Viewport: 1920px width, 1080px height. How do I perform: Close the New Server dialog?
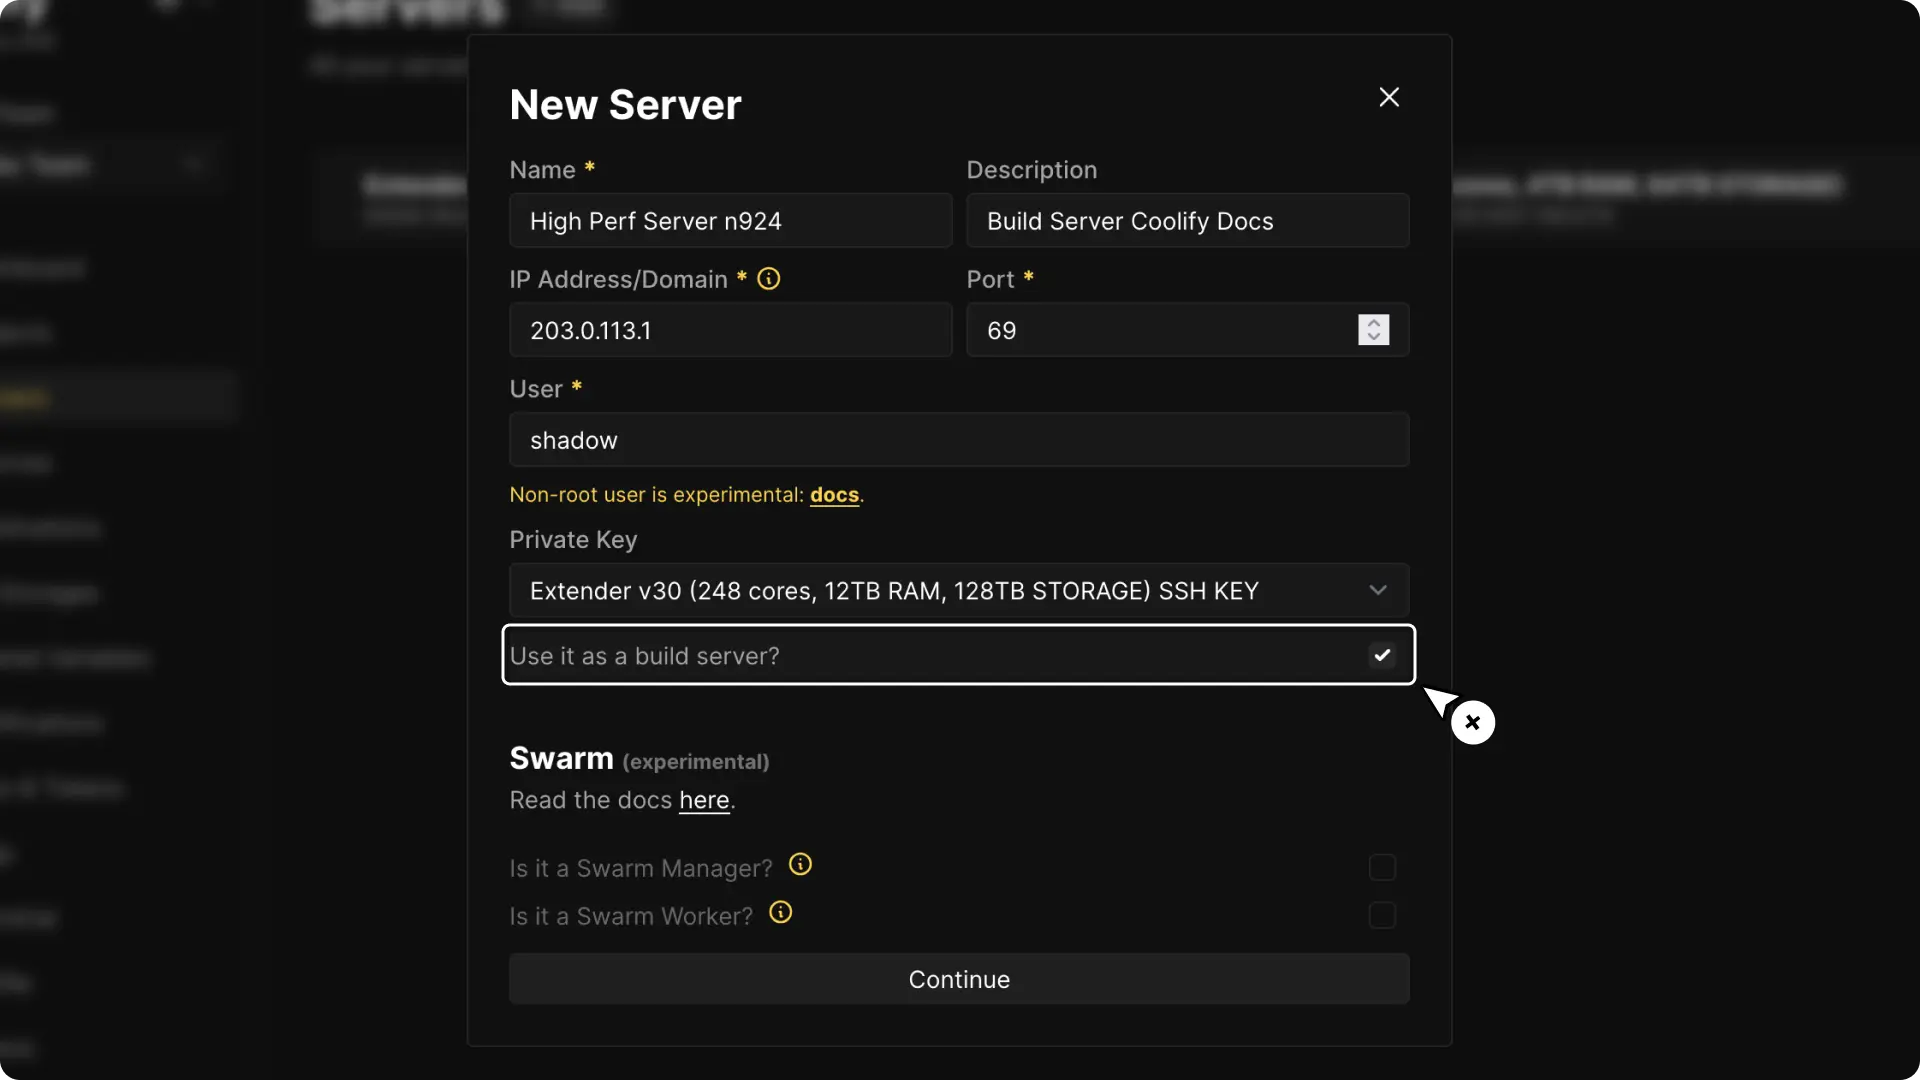click(1389, 96)
